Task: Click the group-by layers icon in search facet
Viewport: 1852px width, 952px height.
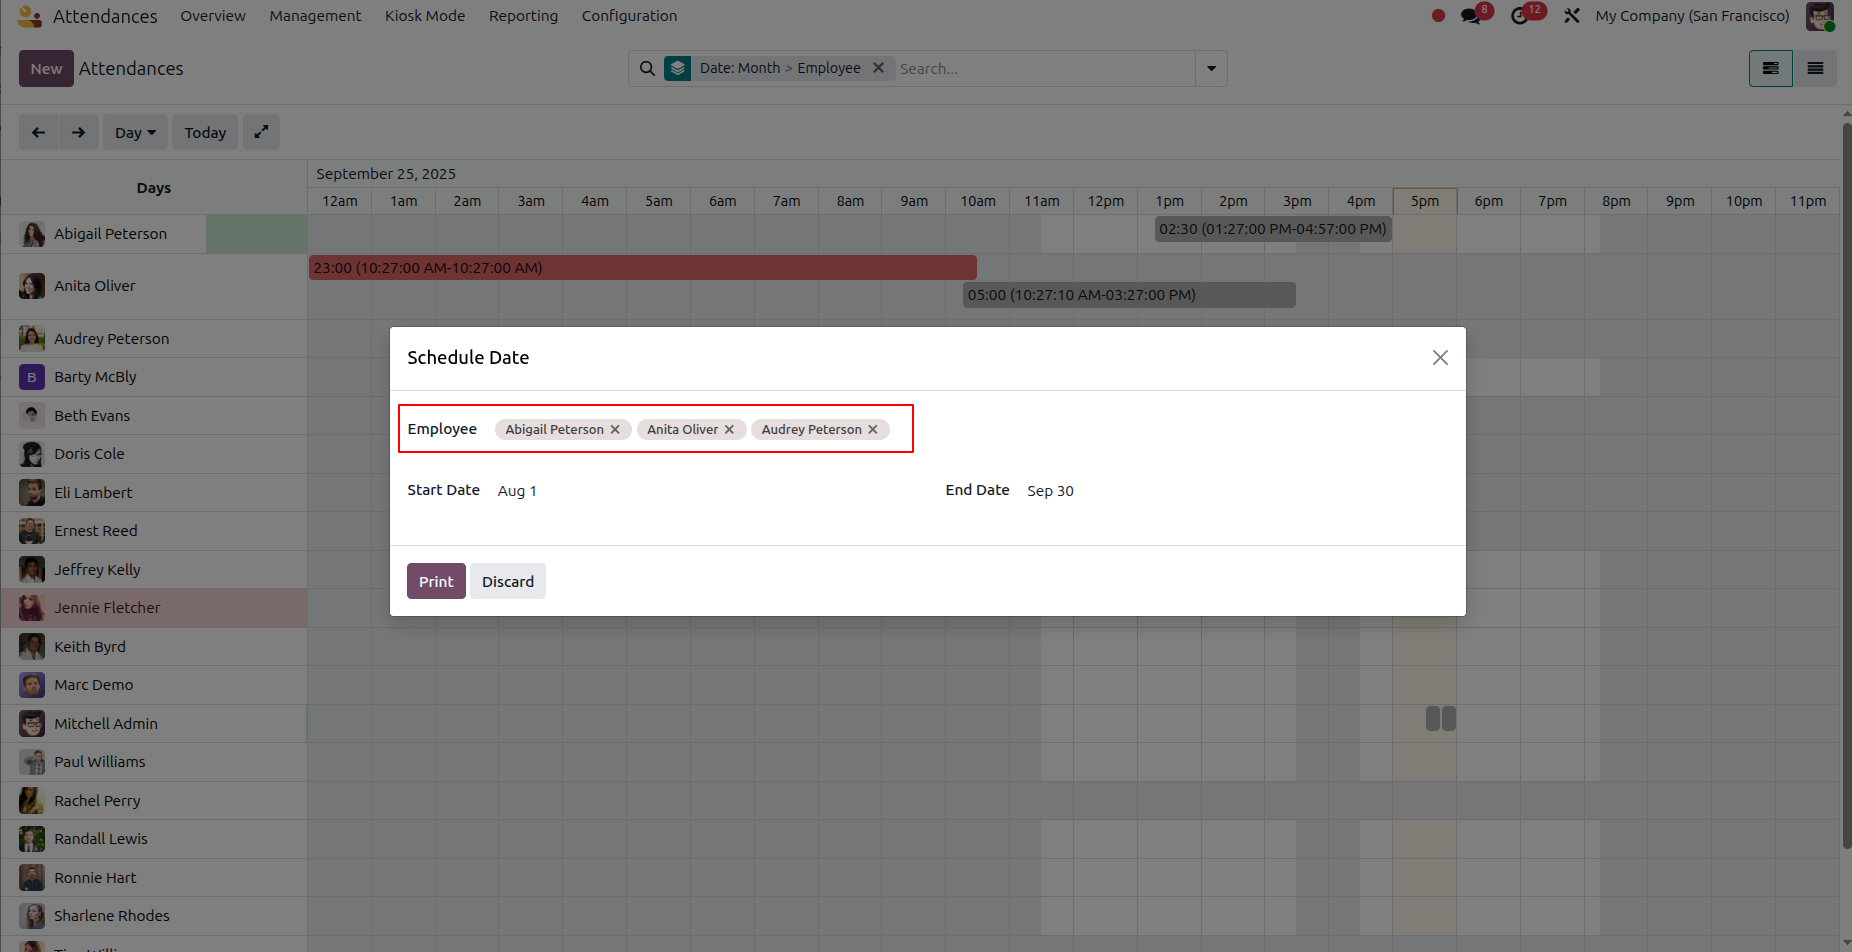Action: click(x=678, y=68)
